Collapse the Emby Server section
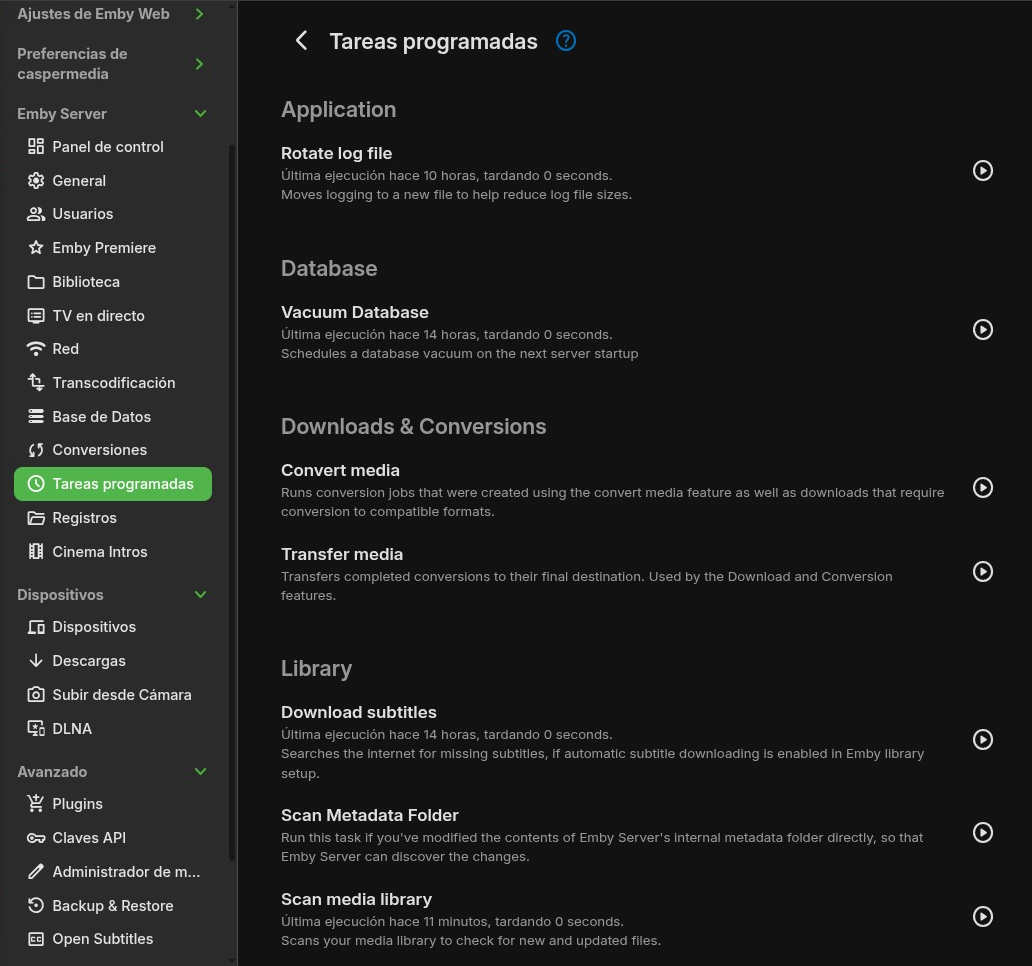1032x966 pixels. click(200, 114)
